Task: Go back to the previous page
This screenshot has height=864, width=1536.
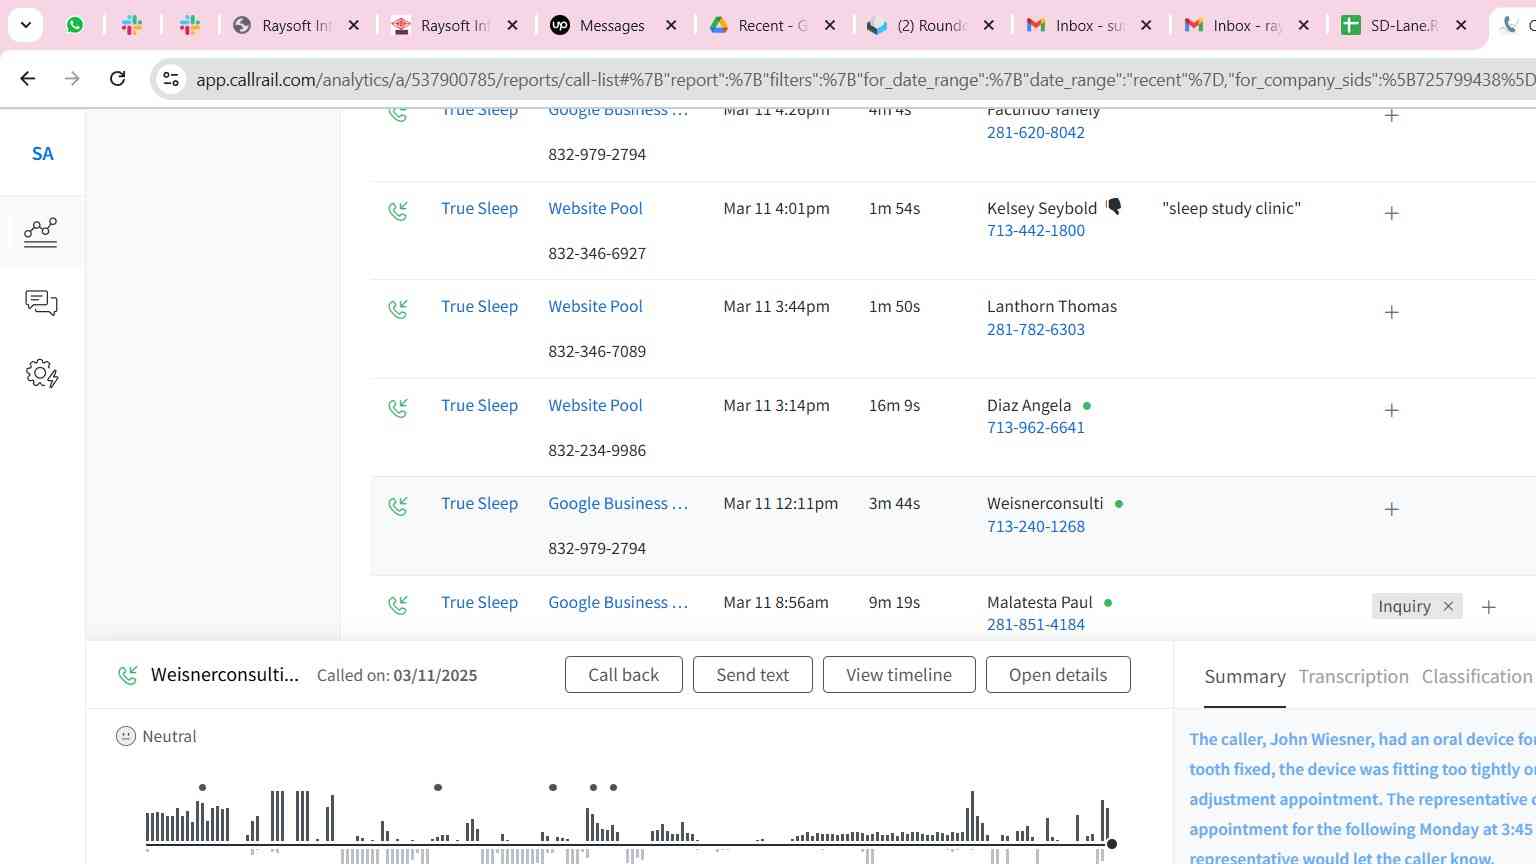Action: point(27,78)
